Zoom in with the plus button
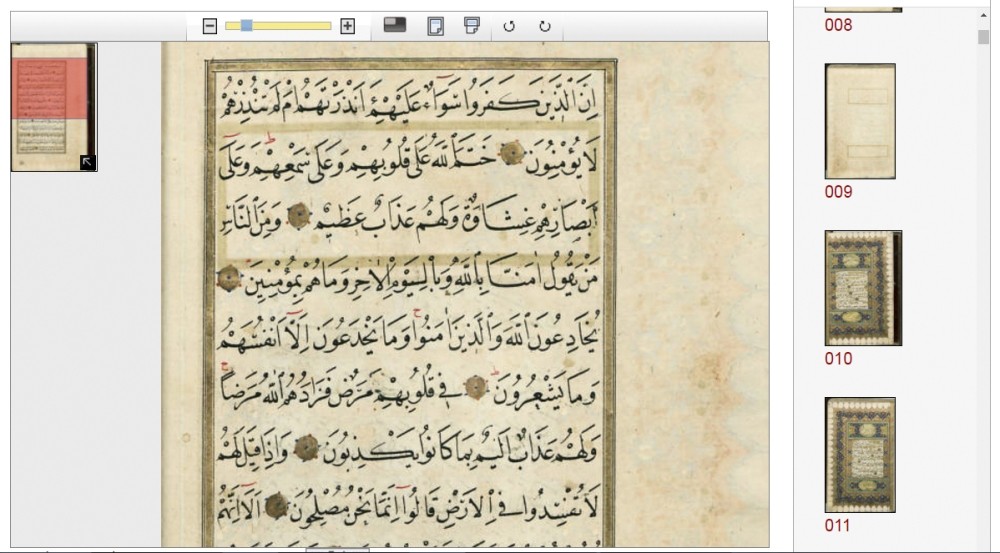 pyautogui.click(x=348, y=26)
